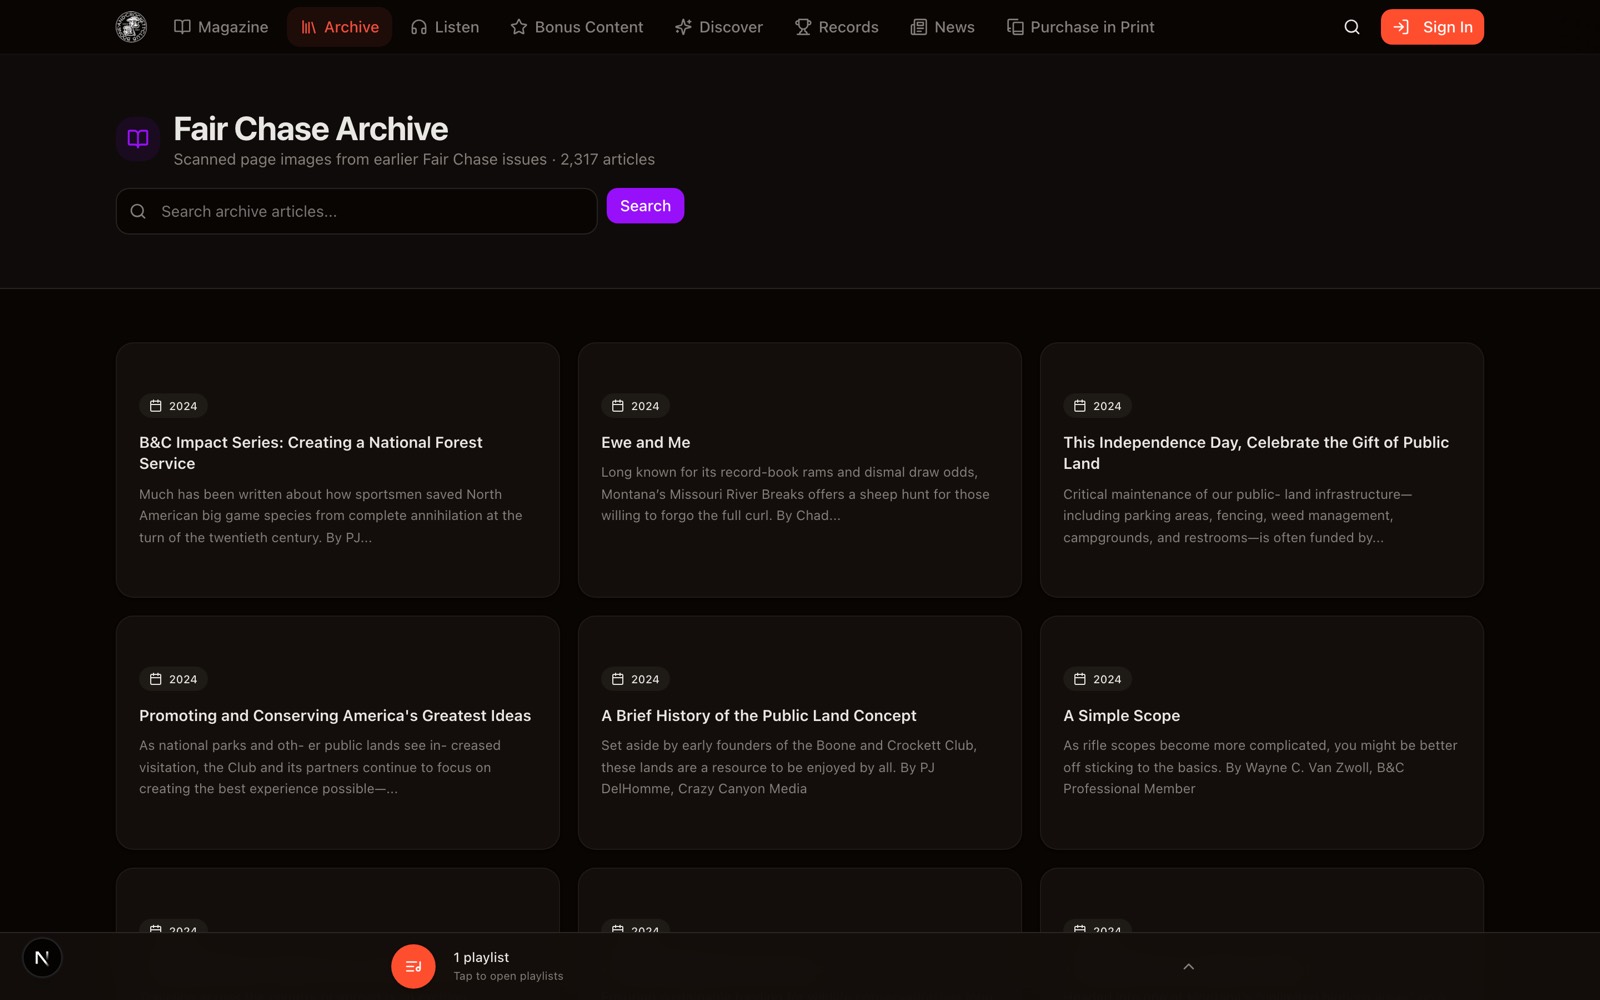This screenshot has height=1000, width=1600.
Task: Click the Bonus Content star icon
Action: click(519, 27)
